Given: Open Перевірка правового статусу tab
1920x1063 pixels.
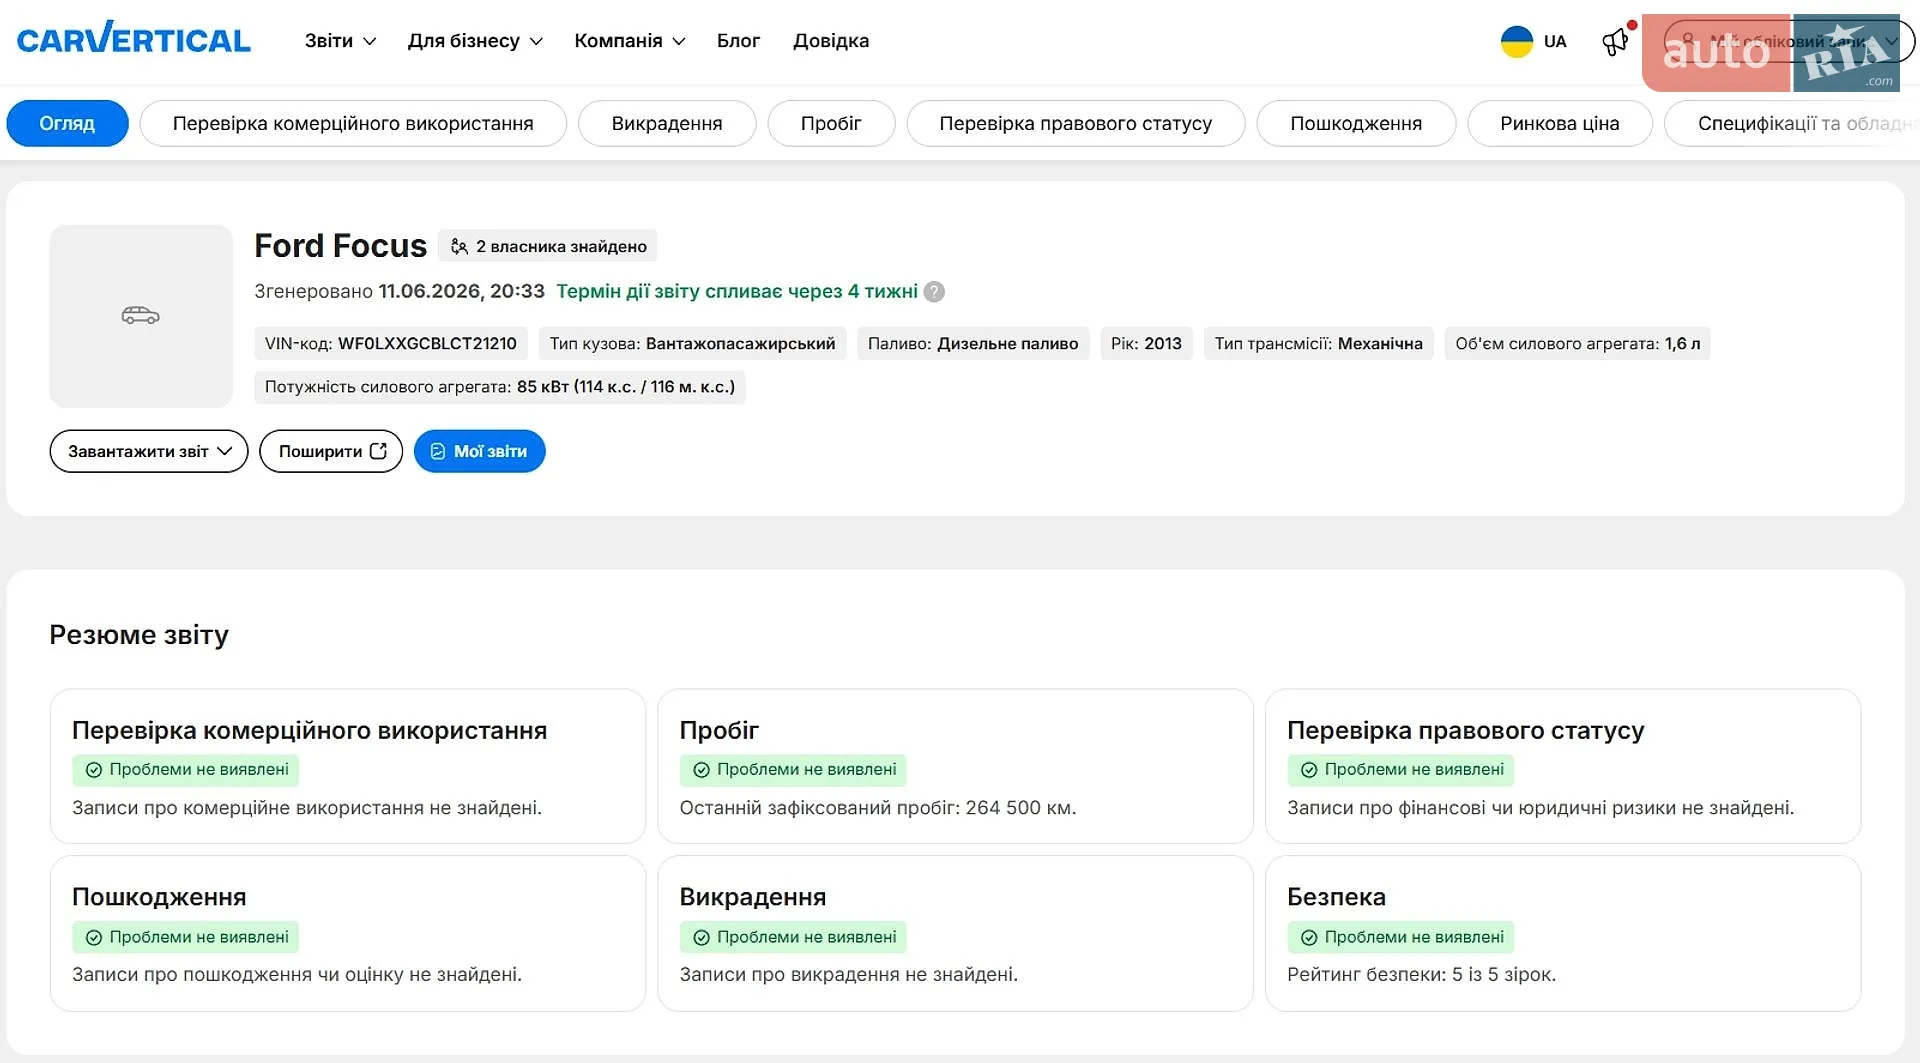Looking at the screenshot, I should click(x=1075, y=123).
